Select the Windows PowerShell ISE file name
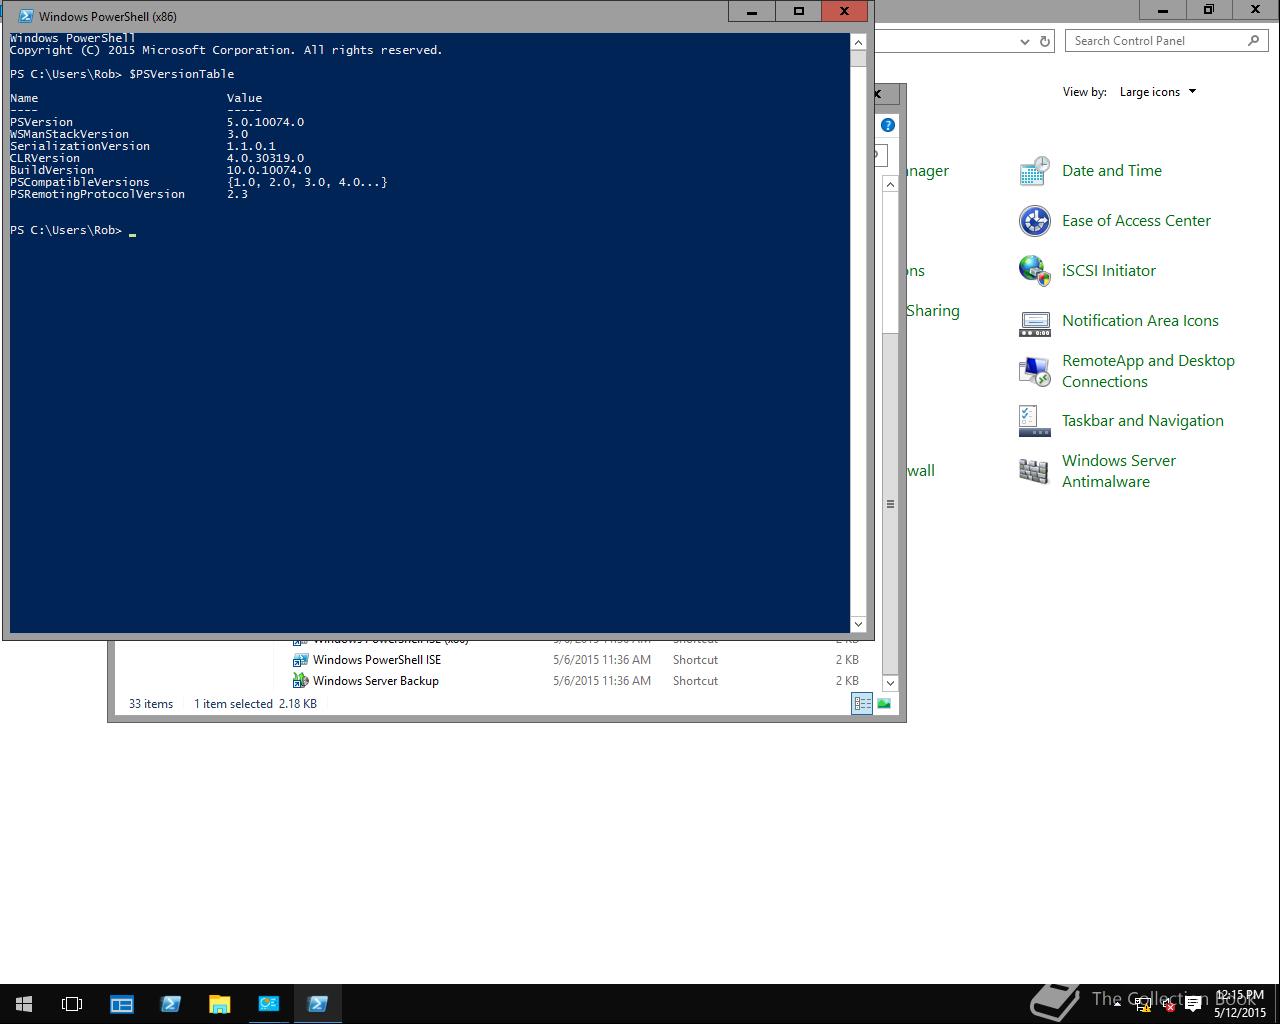Viewport: 1280px width, 1024px height. (377, 660)
